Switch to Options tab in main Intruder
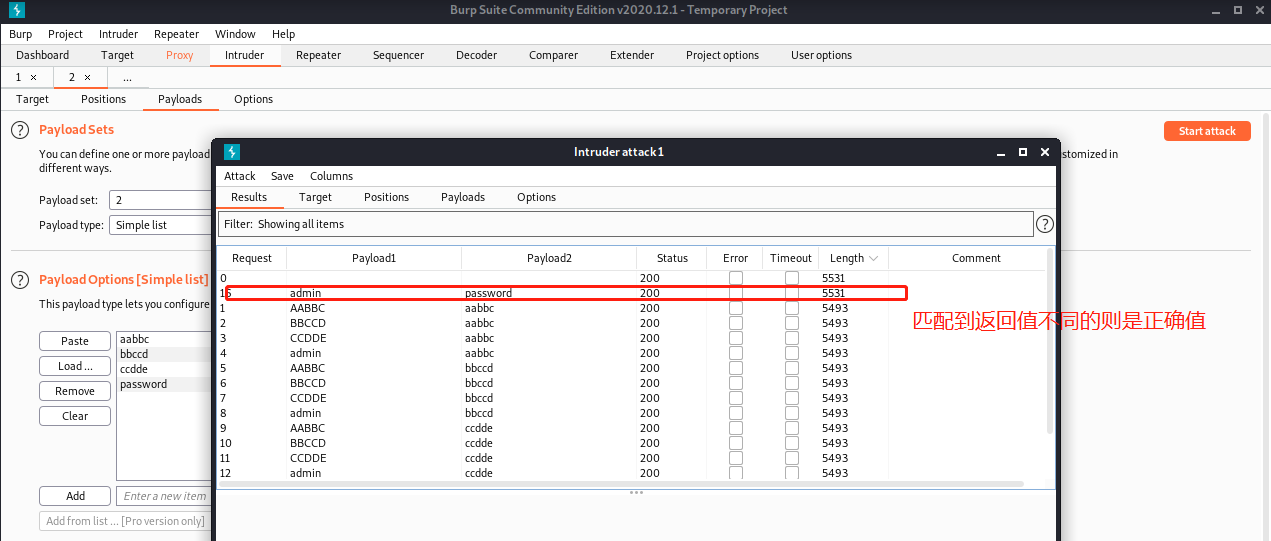 pyautogui.click(x=253, y=99)
